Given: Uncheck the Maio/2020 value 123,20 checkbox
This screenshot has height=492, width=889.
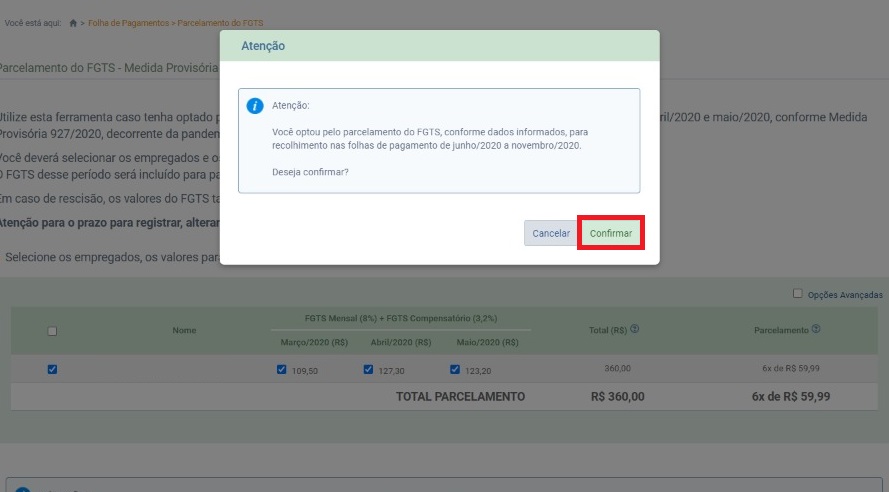Looking at the screenshot, I should (x=455, y=369).
